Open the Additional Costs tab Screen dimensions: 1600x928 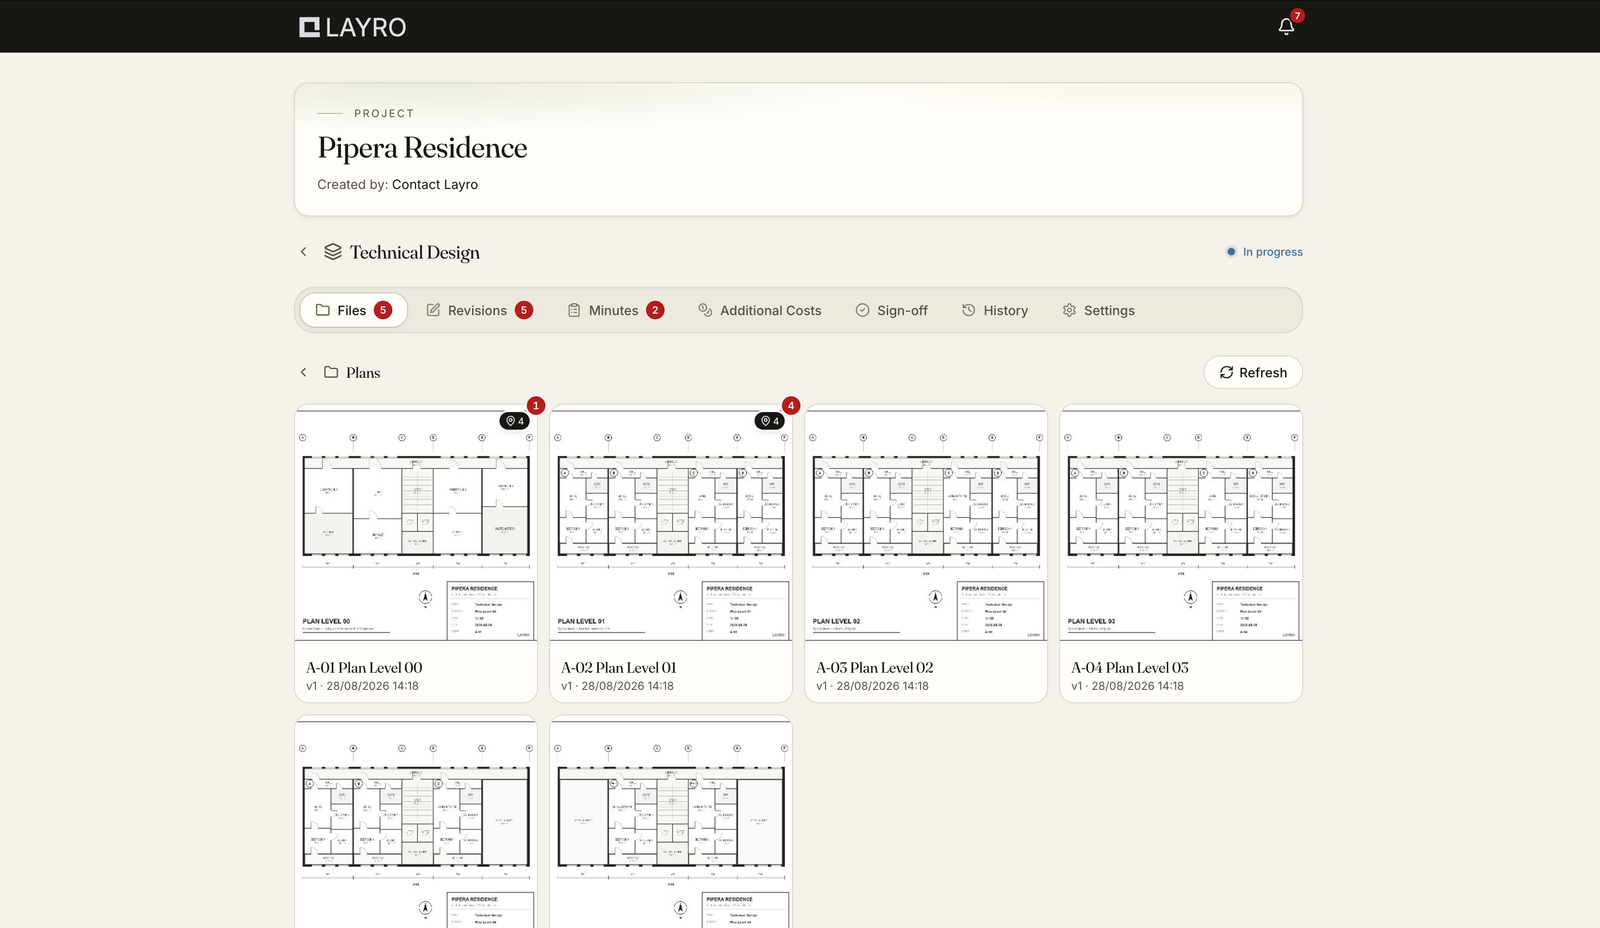coord(760,310)
